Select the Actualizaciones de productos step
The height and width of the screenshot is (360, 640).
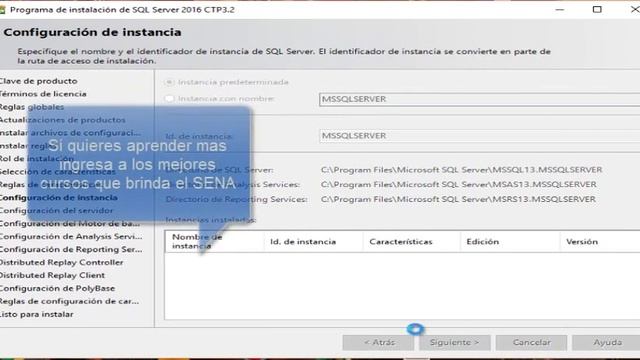click(62, 120)
